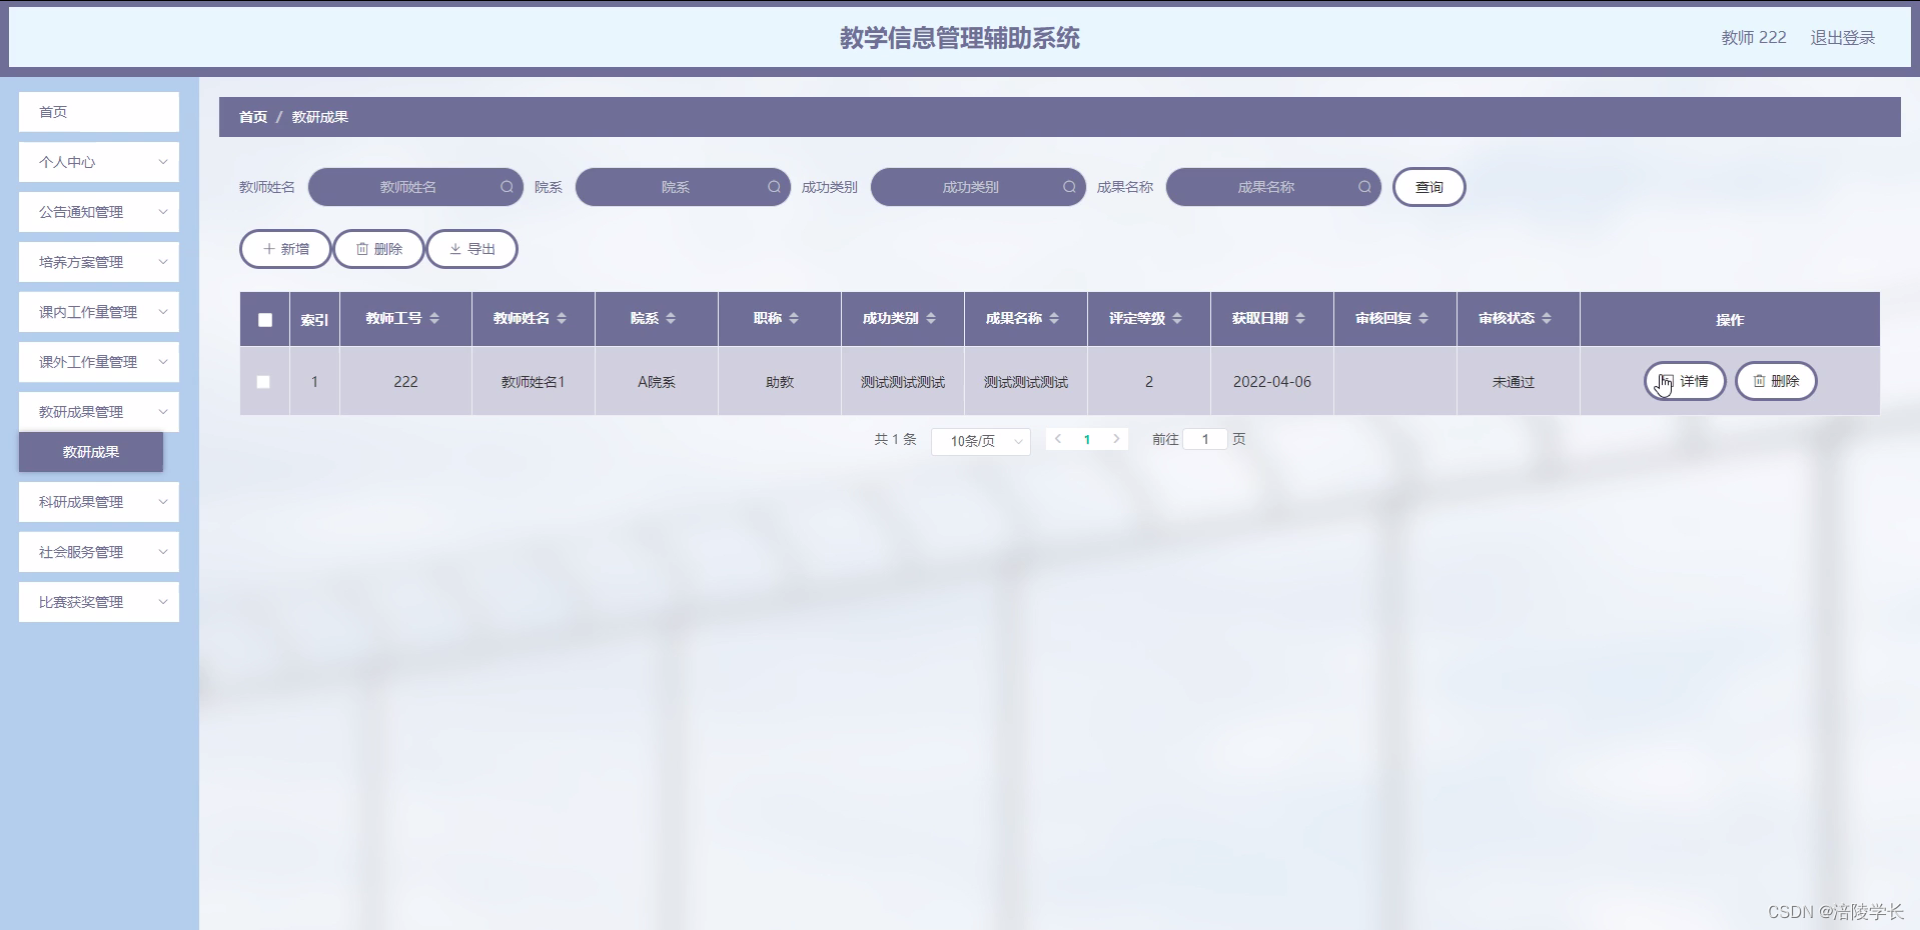Click the 查询 search button

[x=1429, y=187]
